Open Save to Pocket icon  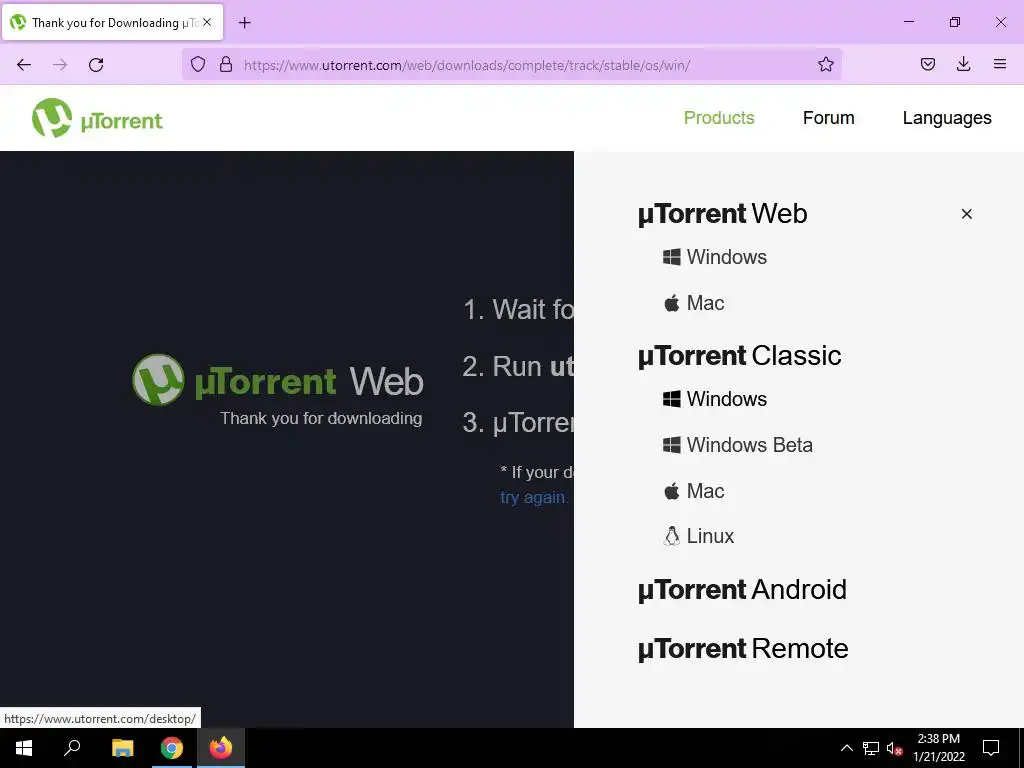point(928,64)
